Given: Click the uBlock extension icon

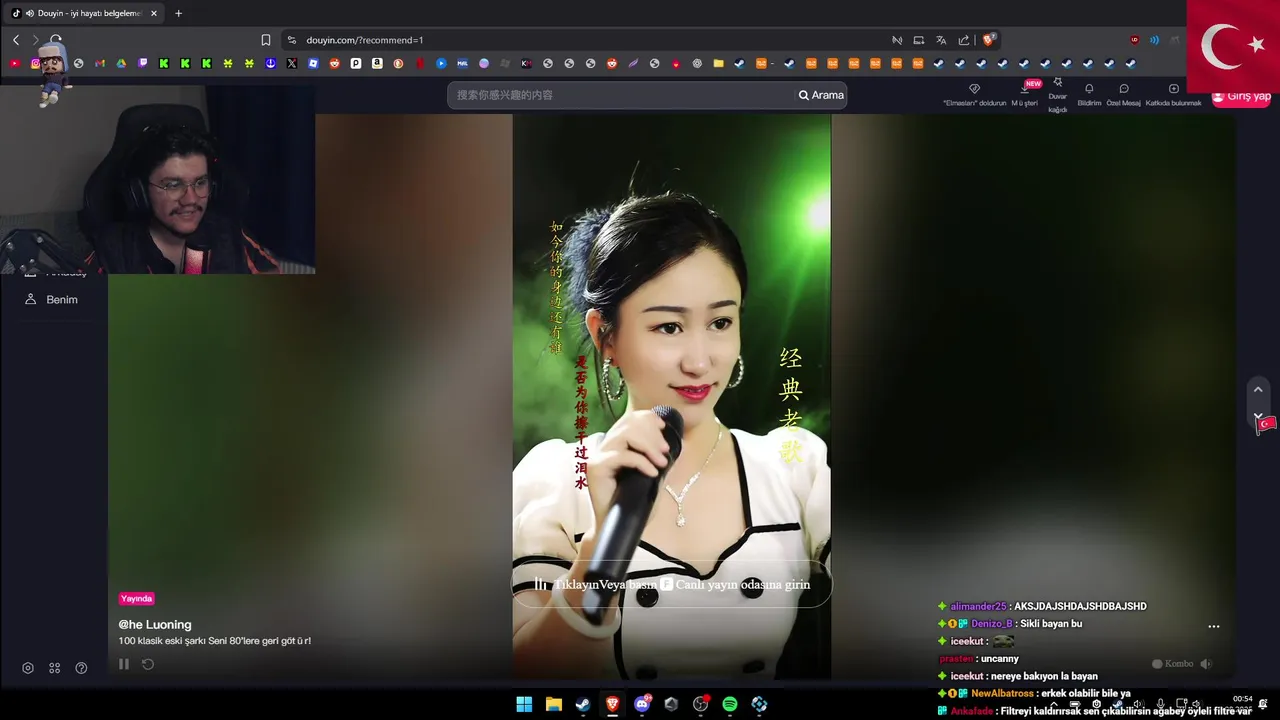Looking at the screenshot, I should pyautogui.click(x=1134, y=40).
